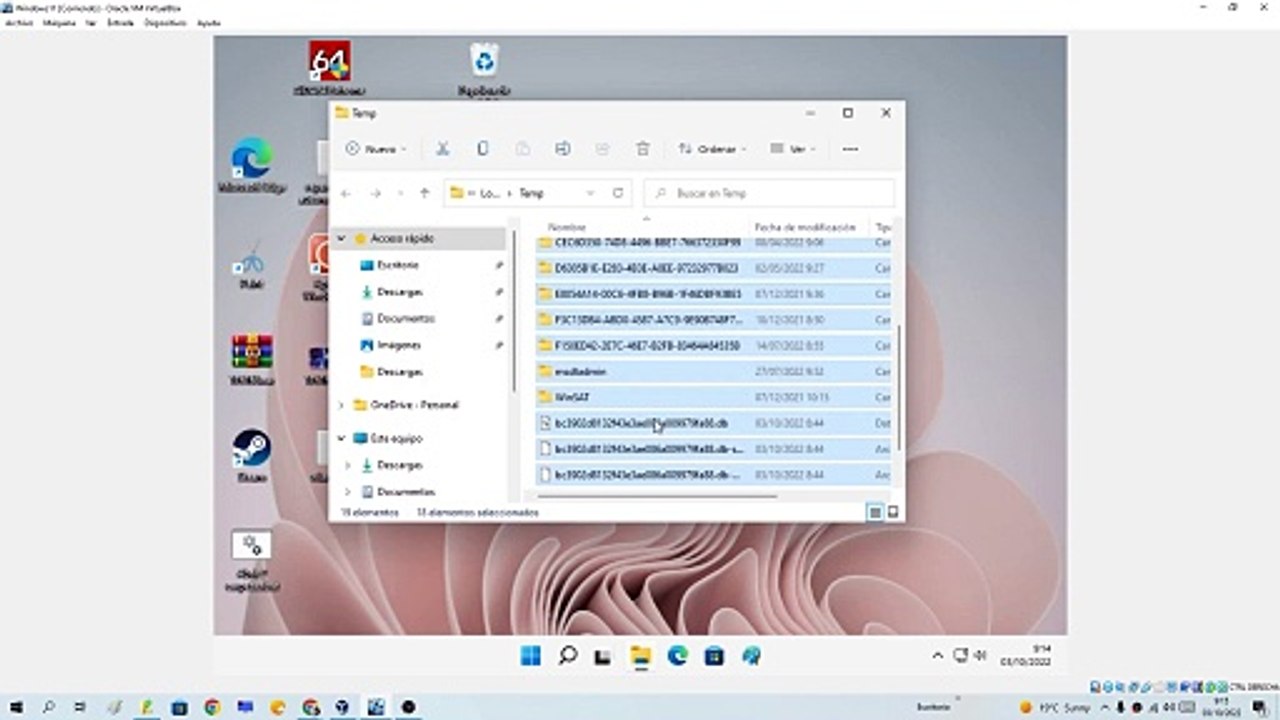The height and width of the screenshot is (720, 1280).
Task: Cut the selected items with the scissors icon
Action: coord(441,149)
